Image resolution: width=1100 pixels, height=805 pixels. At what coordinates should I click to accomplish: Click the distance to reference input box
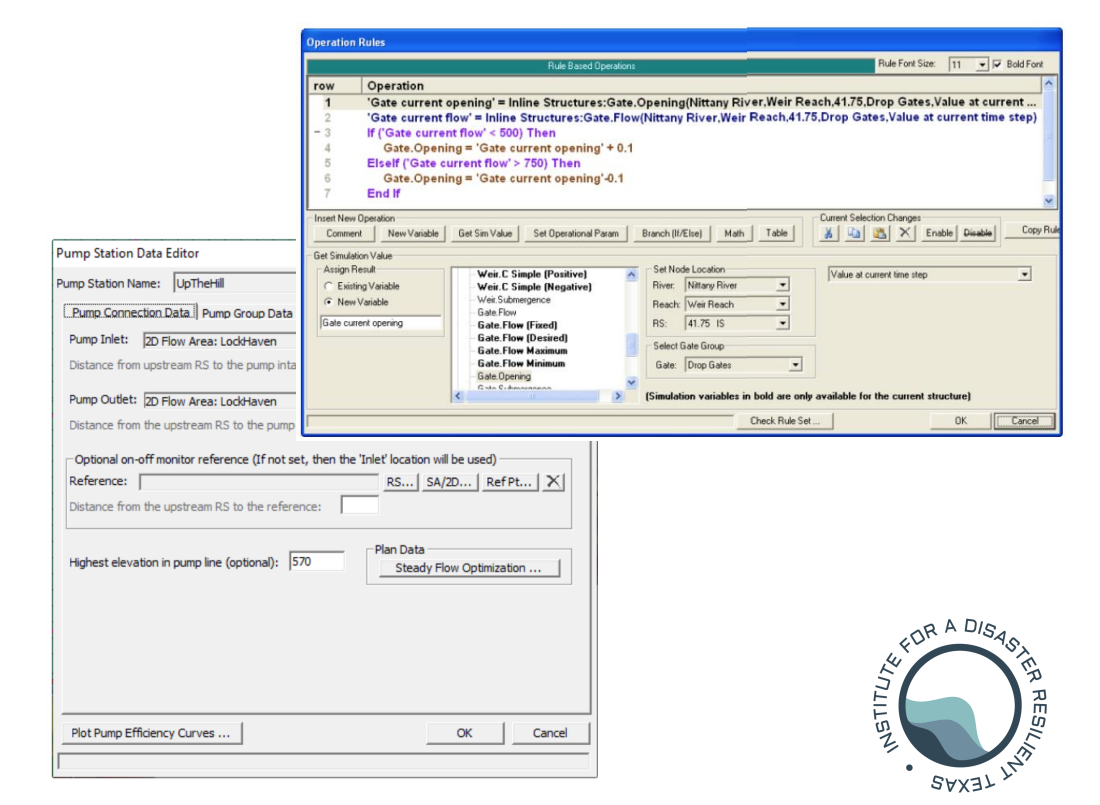pos(359,505)
